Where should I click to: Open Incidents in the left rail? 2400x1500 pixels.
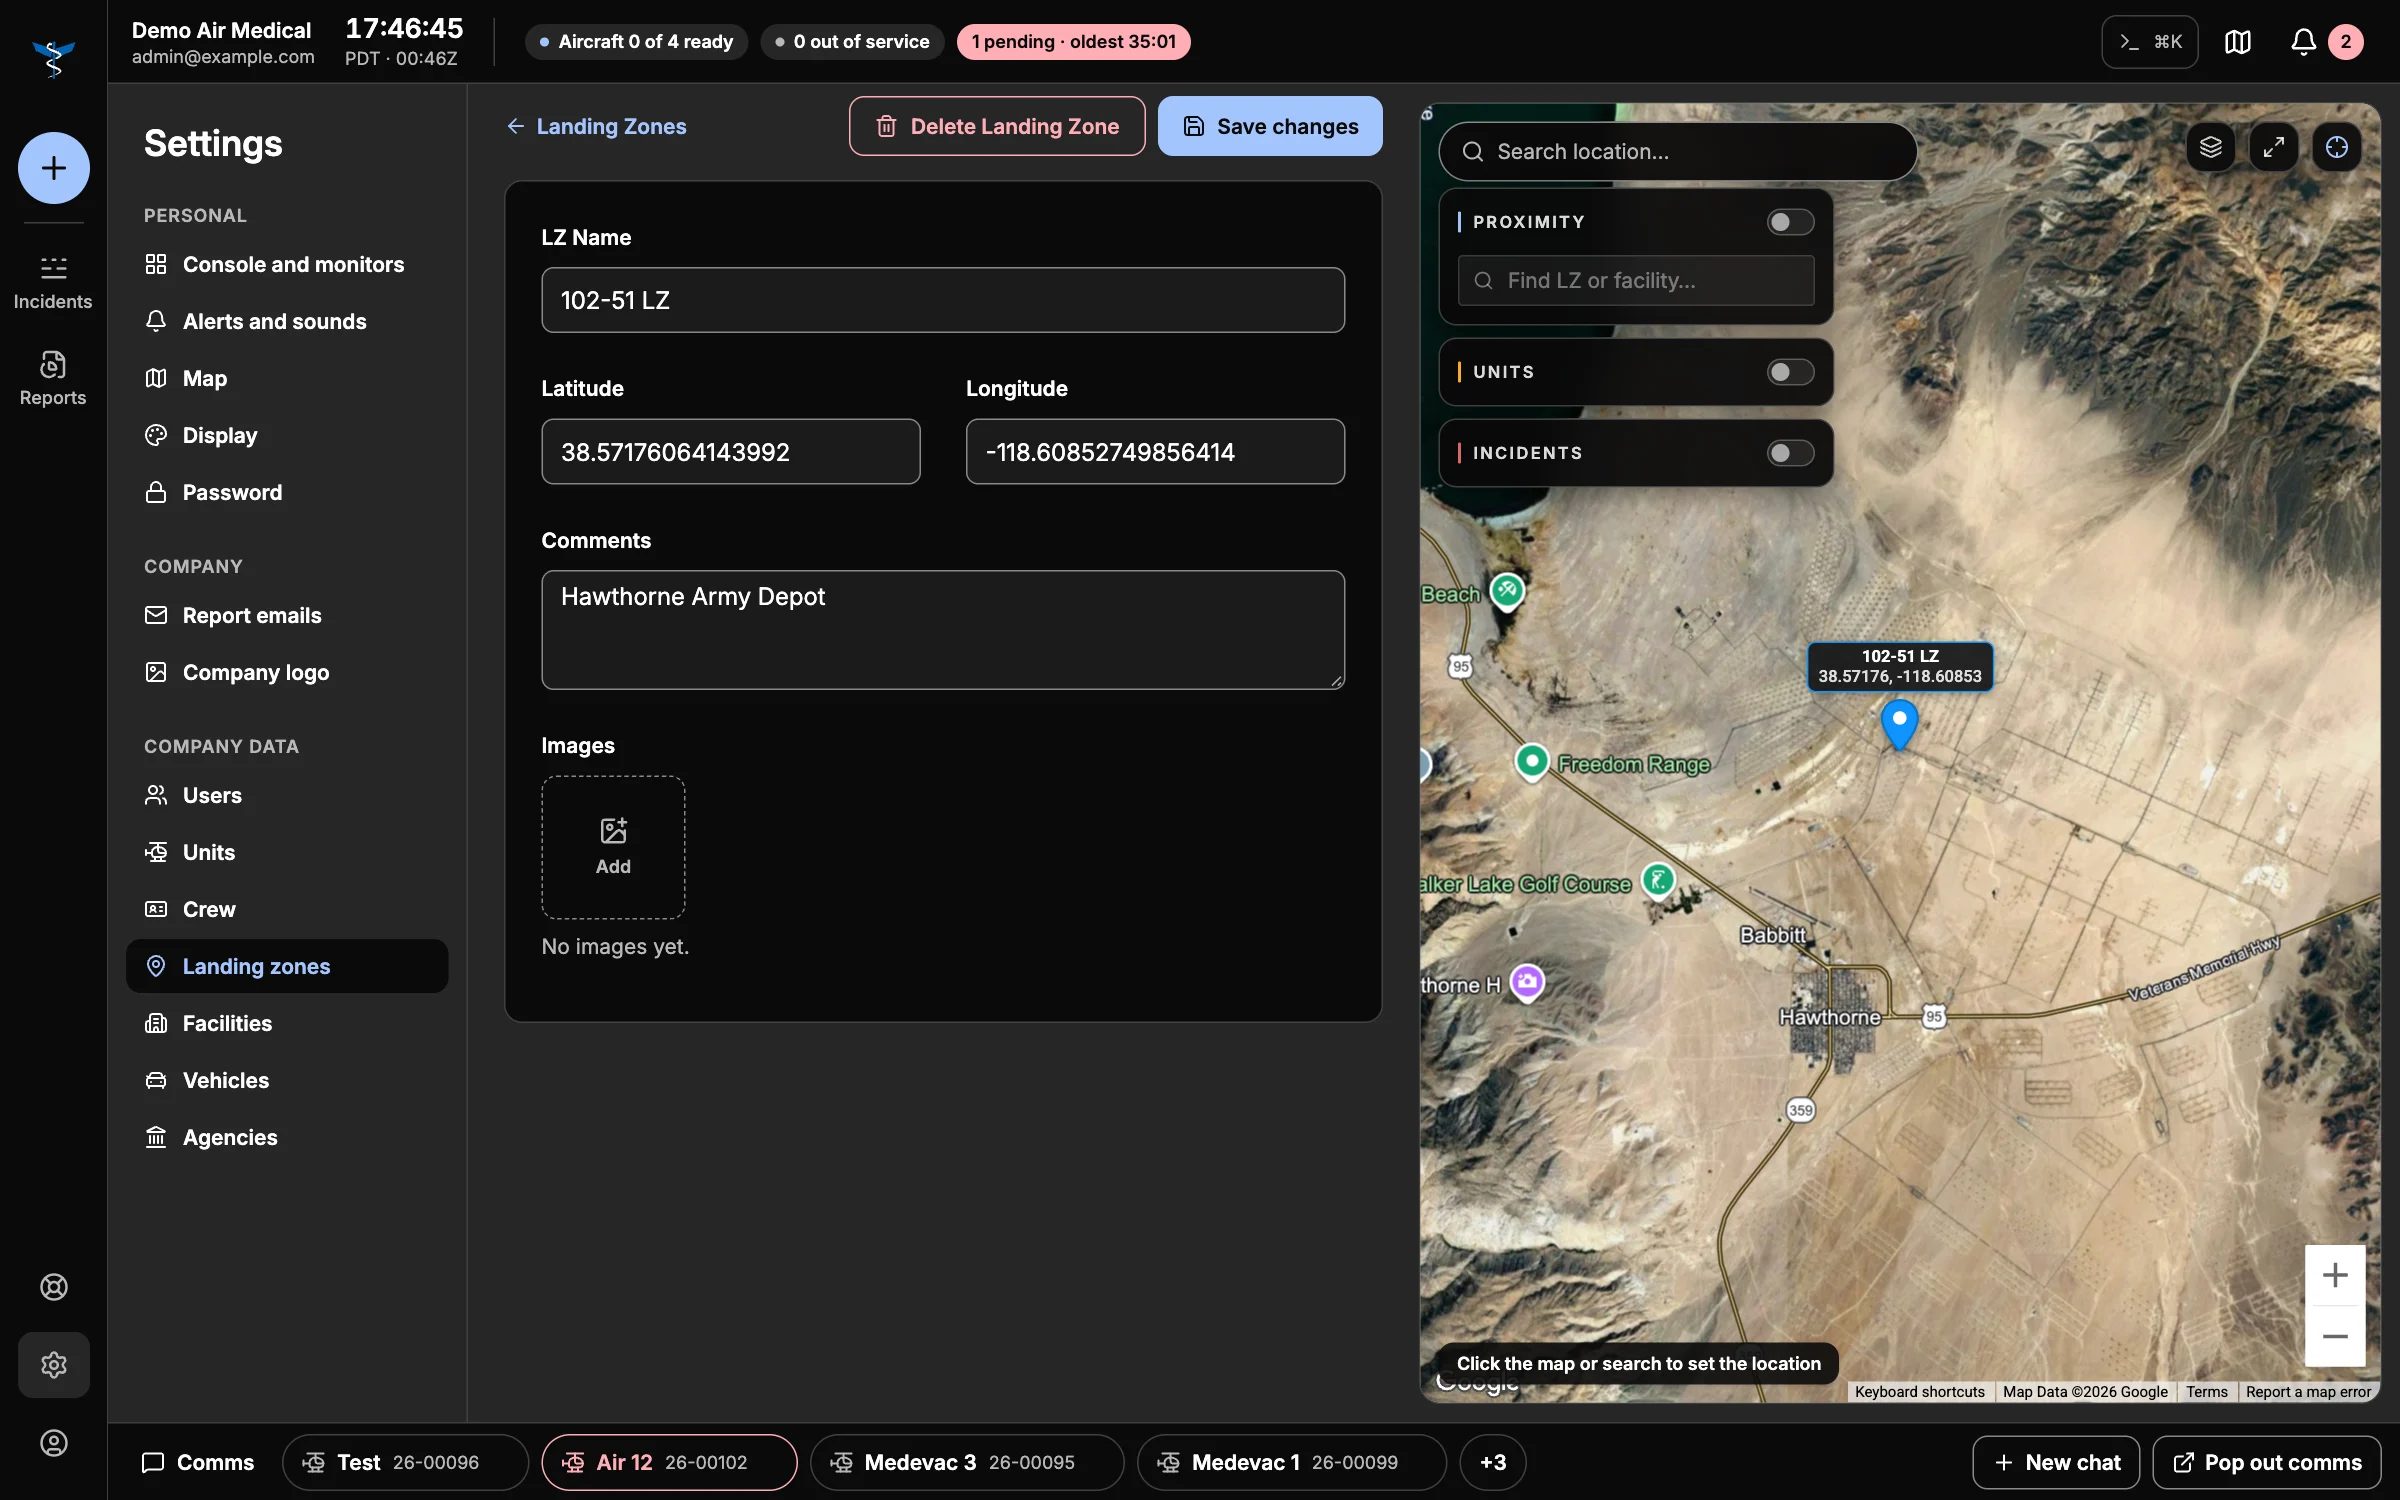coord(53,283)
